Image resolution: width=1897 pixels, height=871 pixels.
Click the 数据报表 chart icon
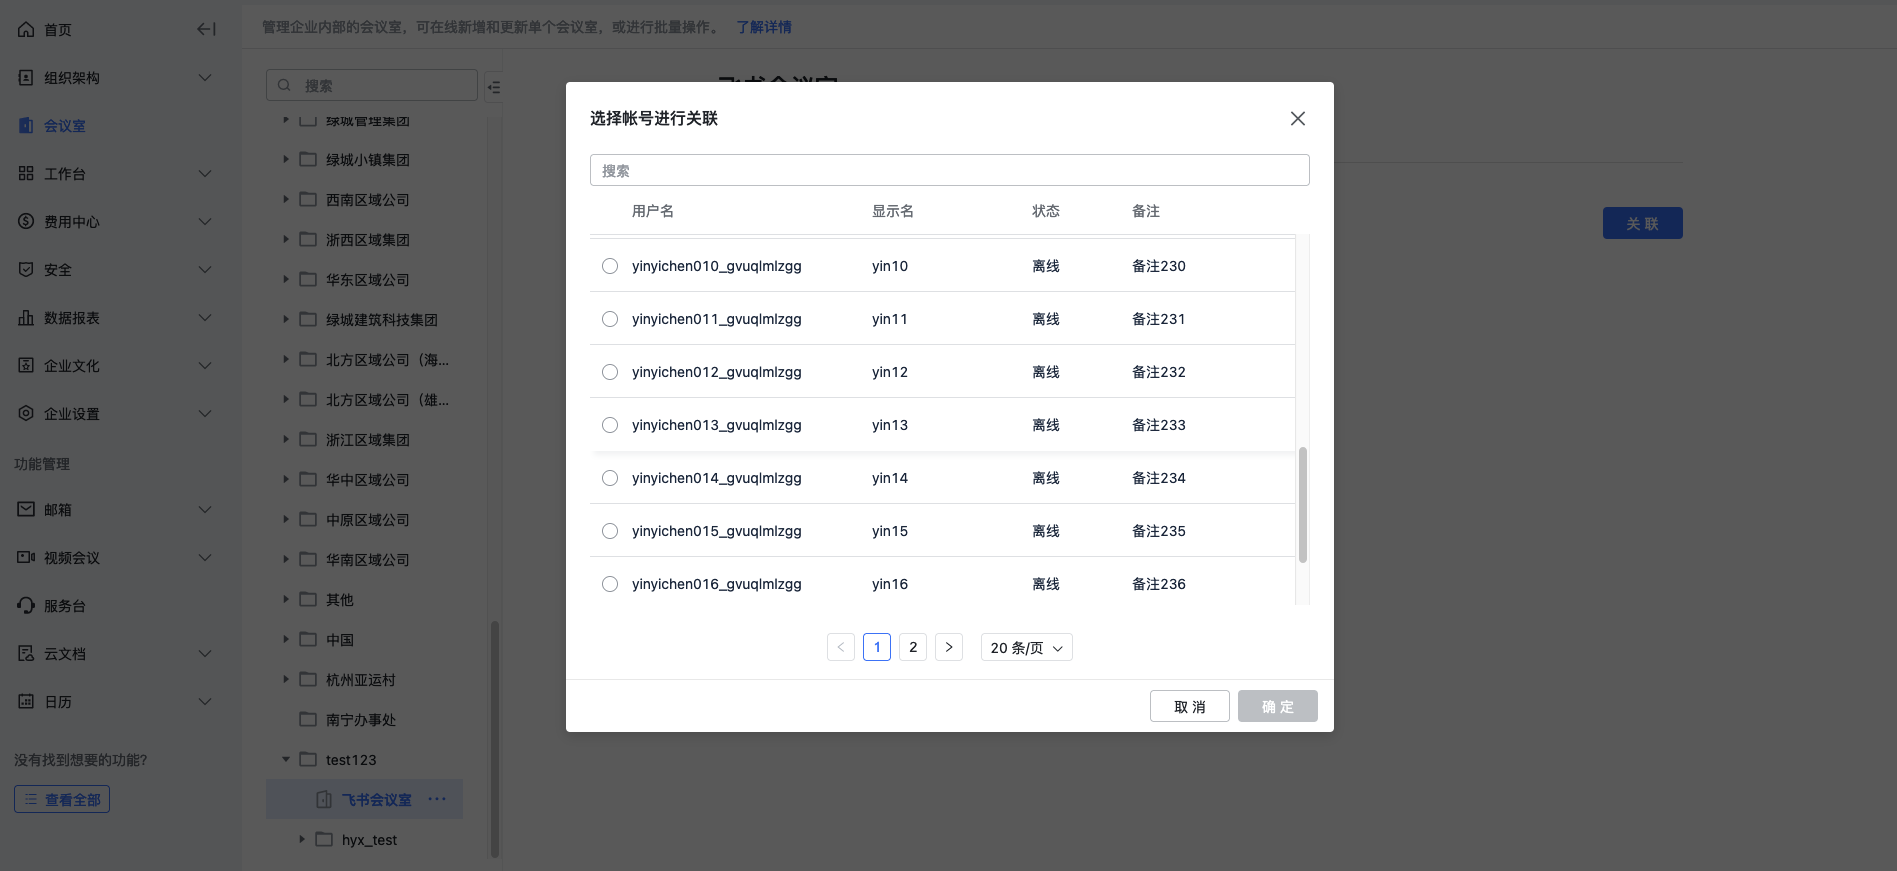point(26,318)
